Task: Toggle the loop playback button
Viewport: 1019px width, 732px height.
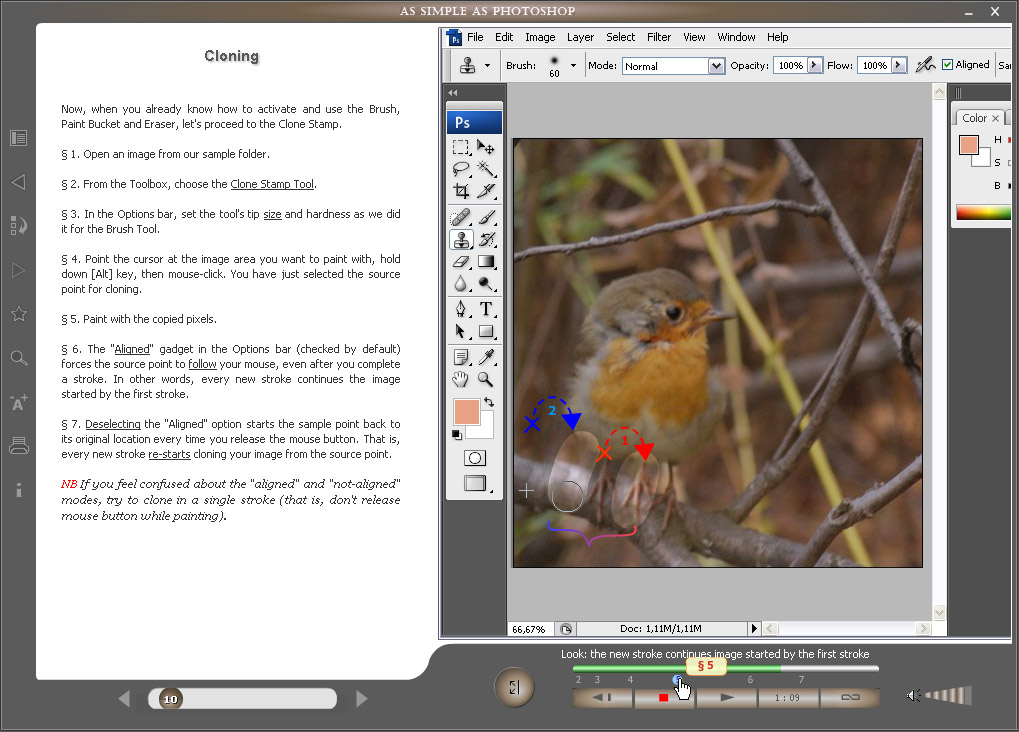Action: click(x=850, y=698)
